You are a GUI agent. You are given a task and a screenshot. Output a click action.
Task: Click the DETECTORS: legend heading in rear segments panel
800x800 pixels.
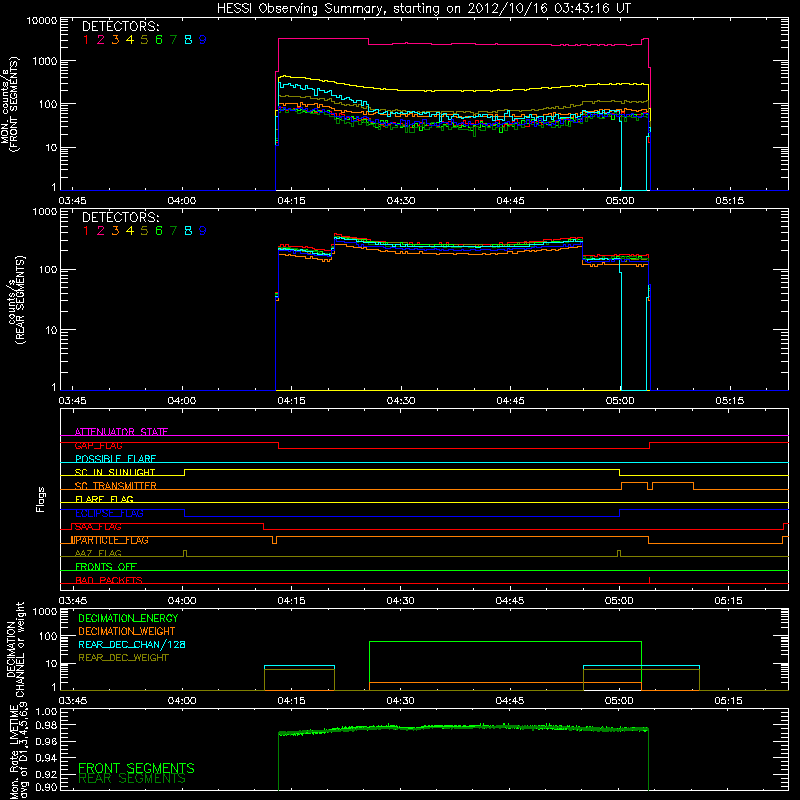[120, 217]
